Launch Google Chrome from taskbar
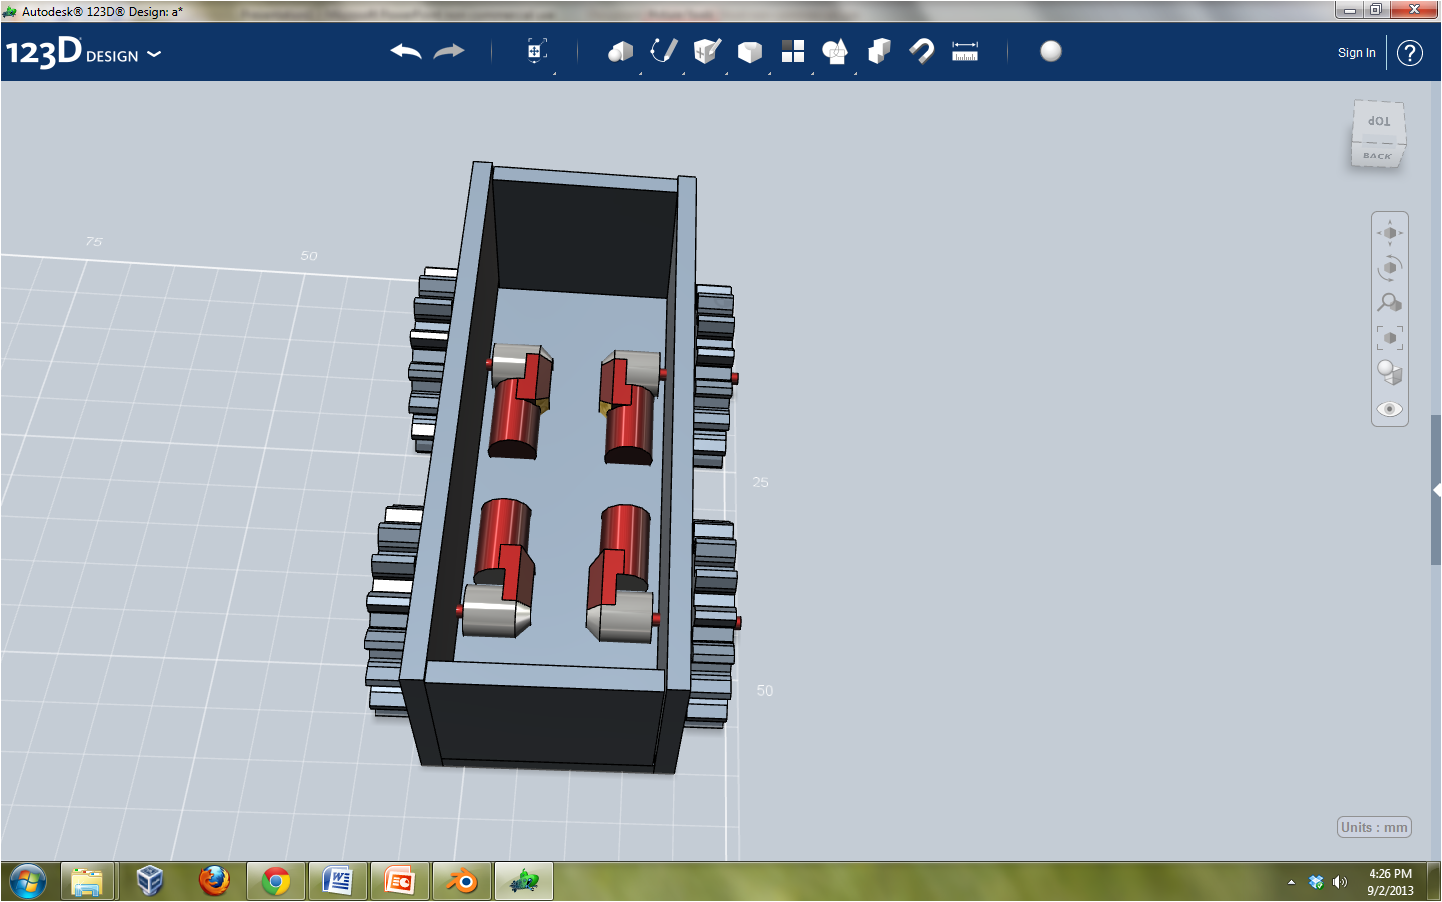1442x902 pixels. click(x=276, y=882)
